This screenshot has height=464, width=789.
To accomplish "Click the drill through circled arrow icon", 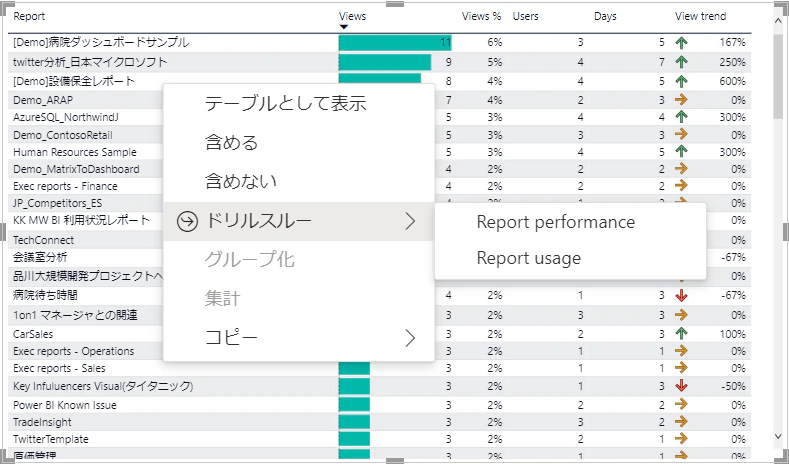I will (x=187, y=221).
